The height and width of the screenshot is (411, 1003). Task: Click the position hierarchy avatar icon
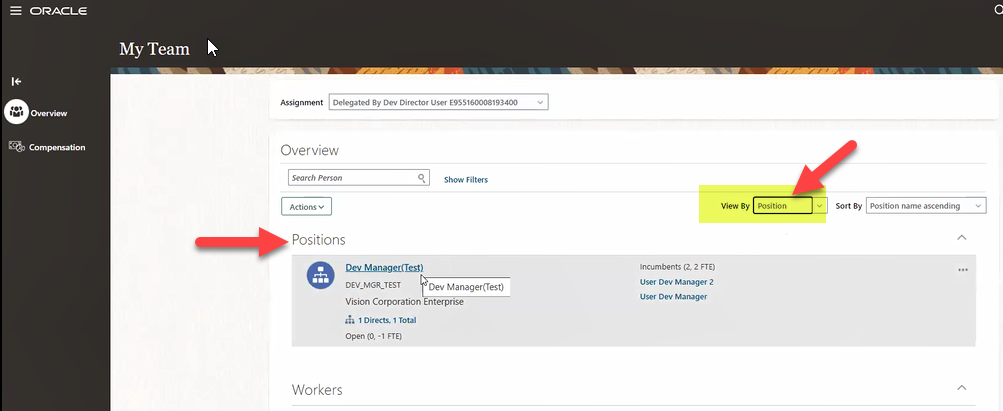[320, 276]
